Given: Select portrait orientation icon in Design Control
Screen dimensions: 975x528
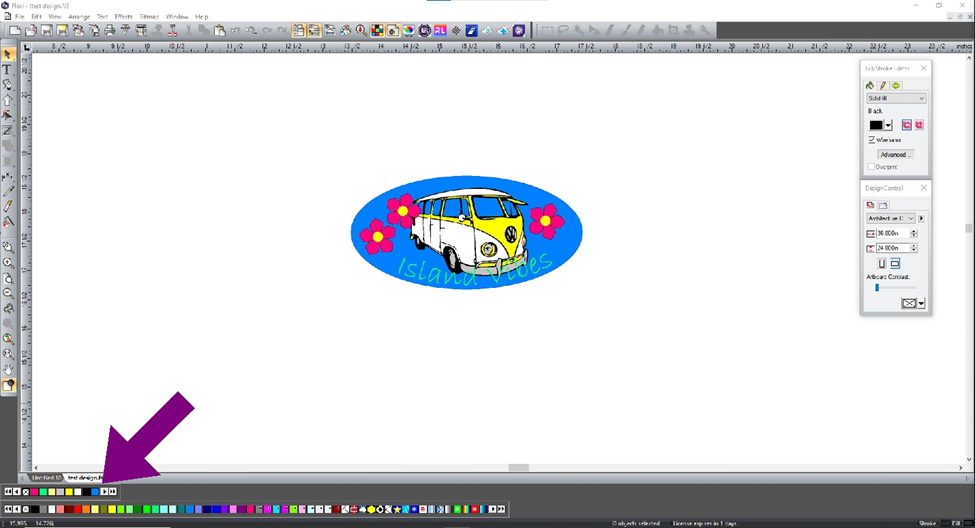Looking at the screenshot, I should (x=882, y=264).
